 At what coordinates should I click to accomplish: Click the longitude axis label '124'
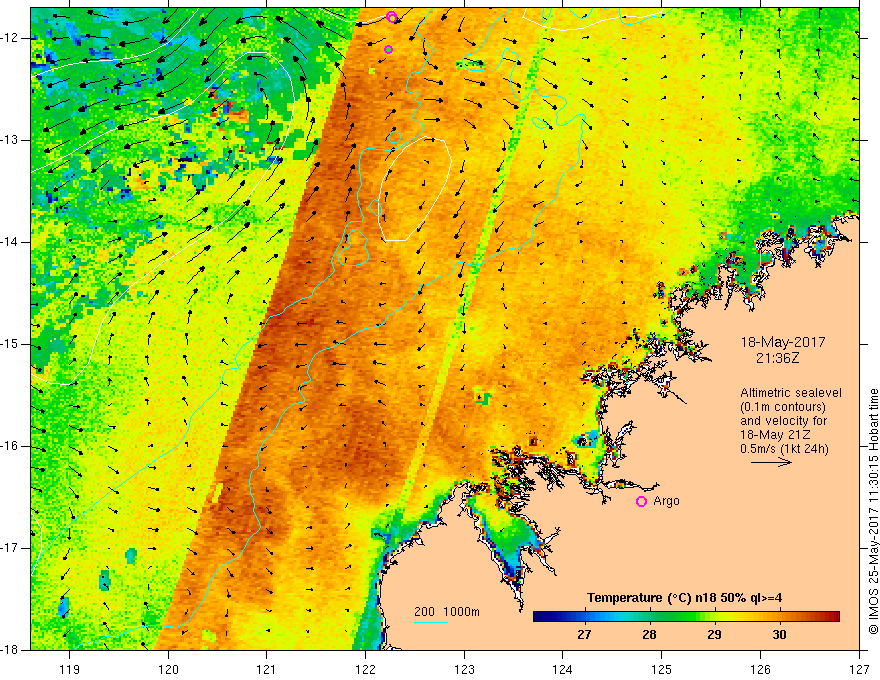563,669
